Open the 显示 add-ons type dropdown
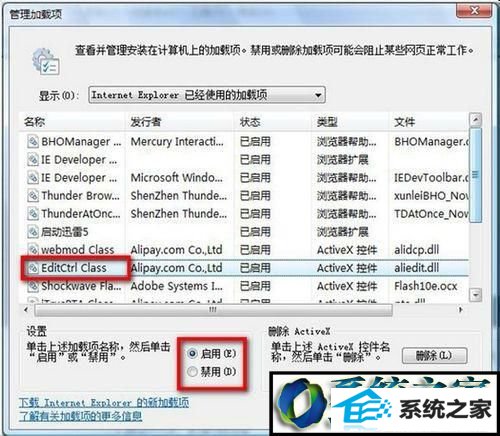Screen dimensions: 500x436 [207, 95]
